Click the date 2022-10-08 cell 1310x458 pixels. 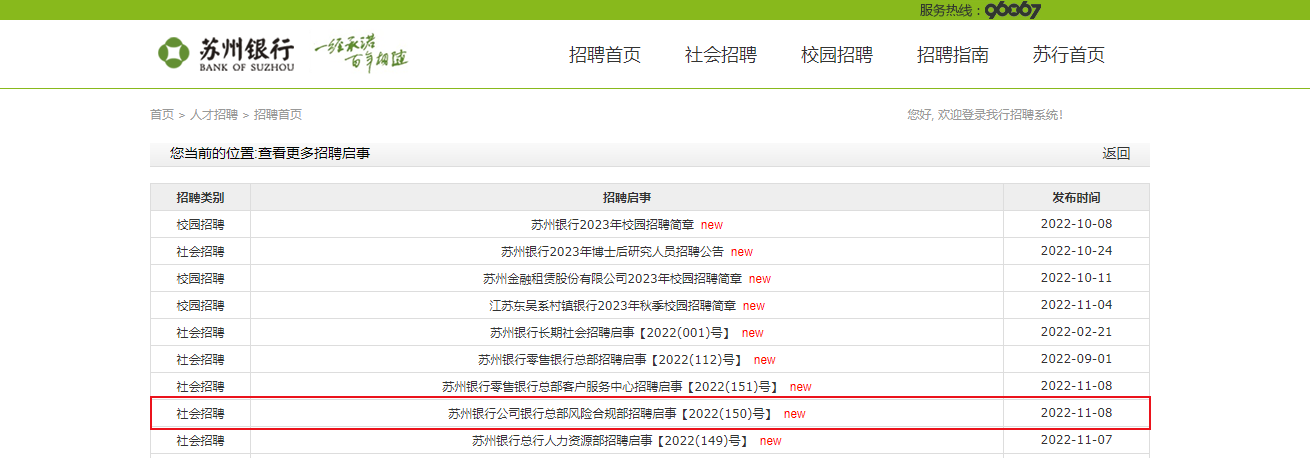coord(1076,225)
